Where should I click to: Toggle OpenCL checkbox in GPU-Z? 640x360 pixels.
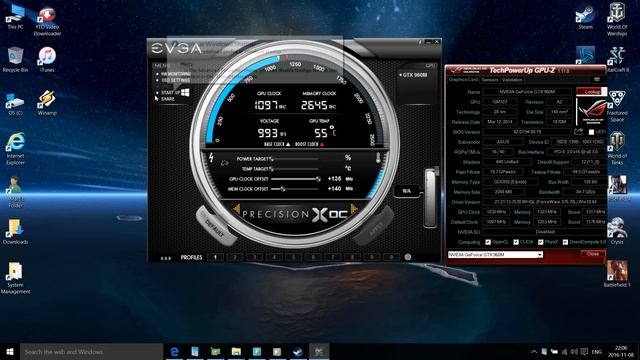[x=488, y=242]
